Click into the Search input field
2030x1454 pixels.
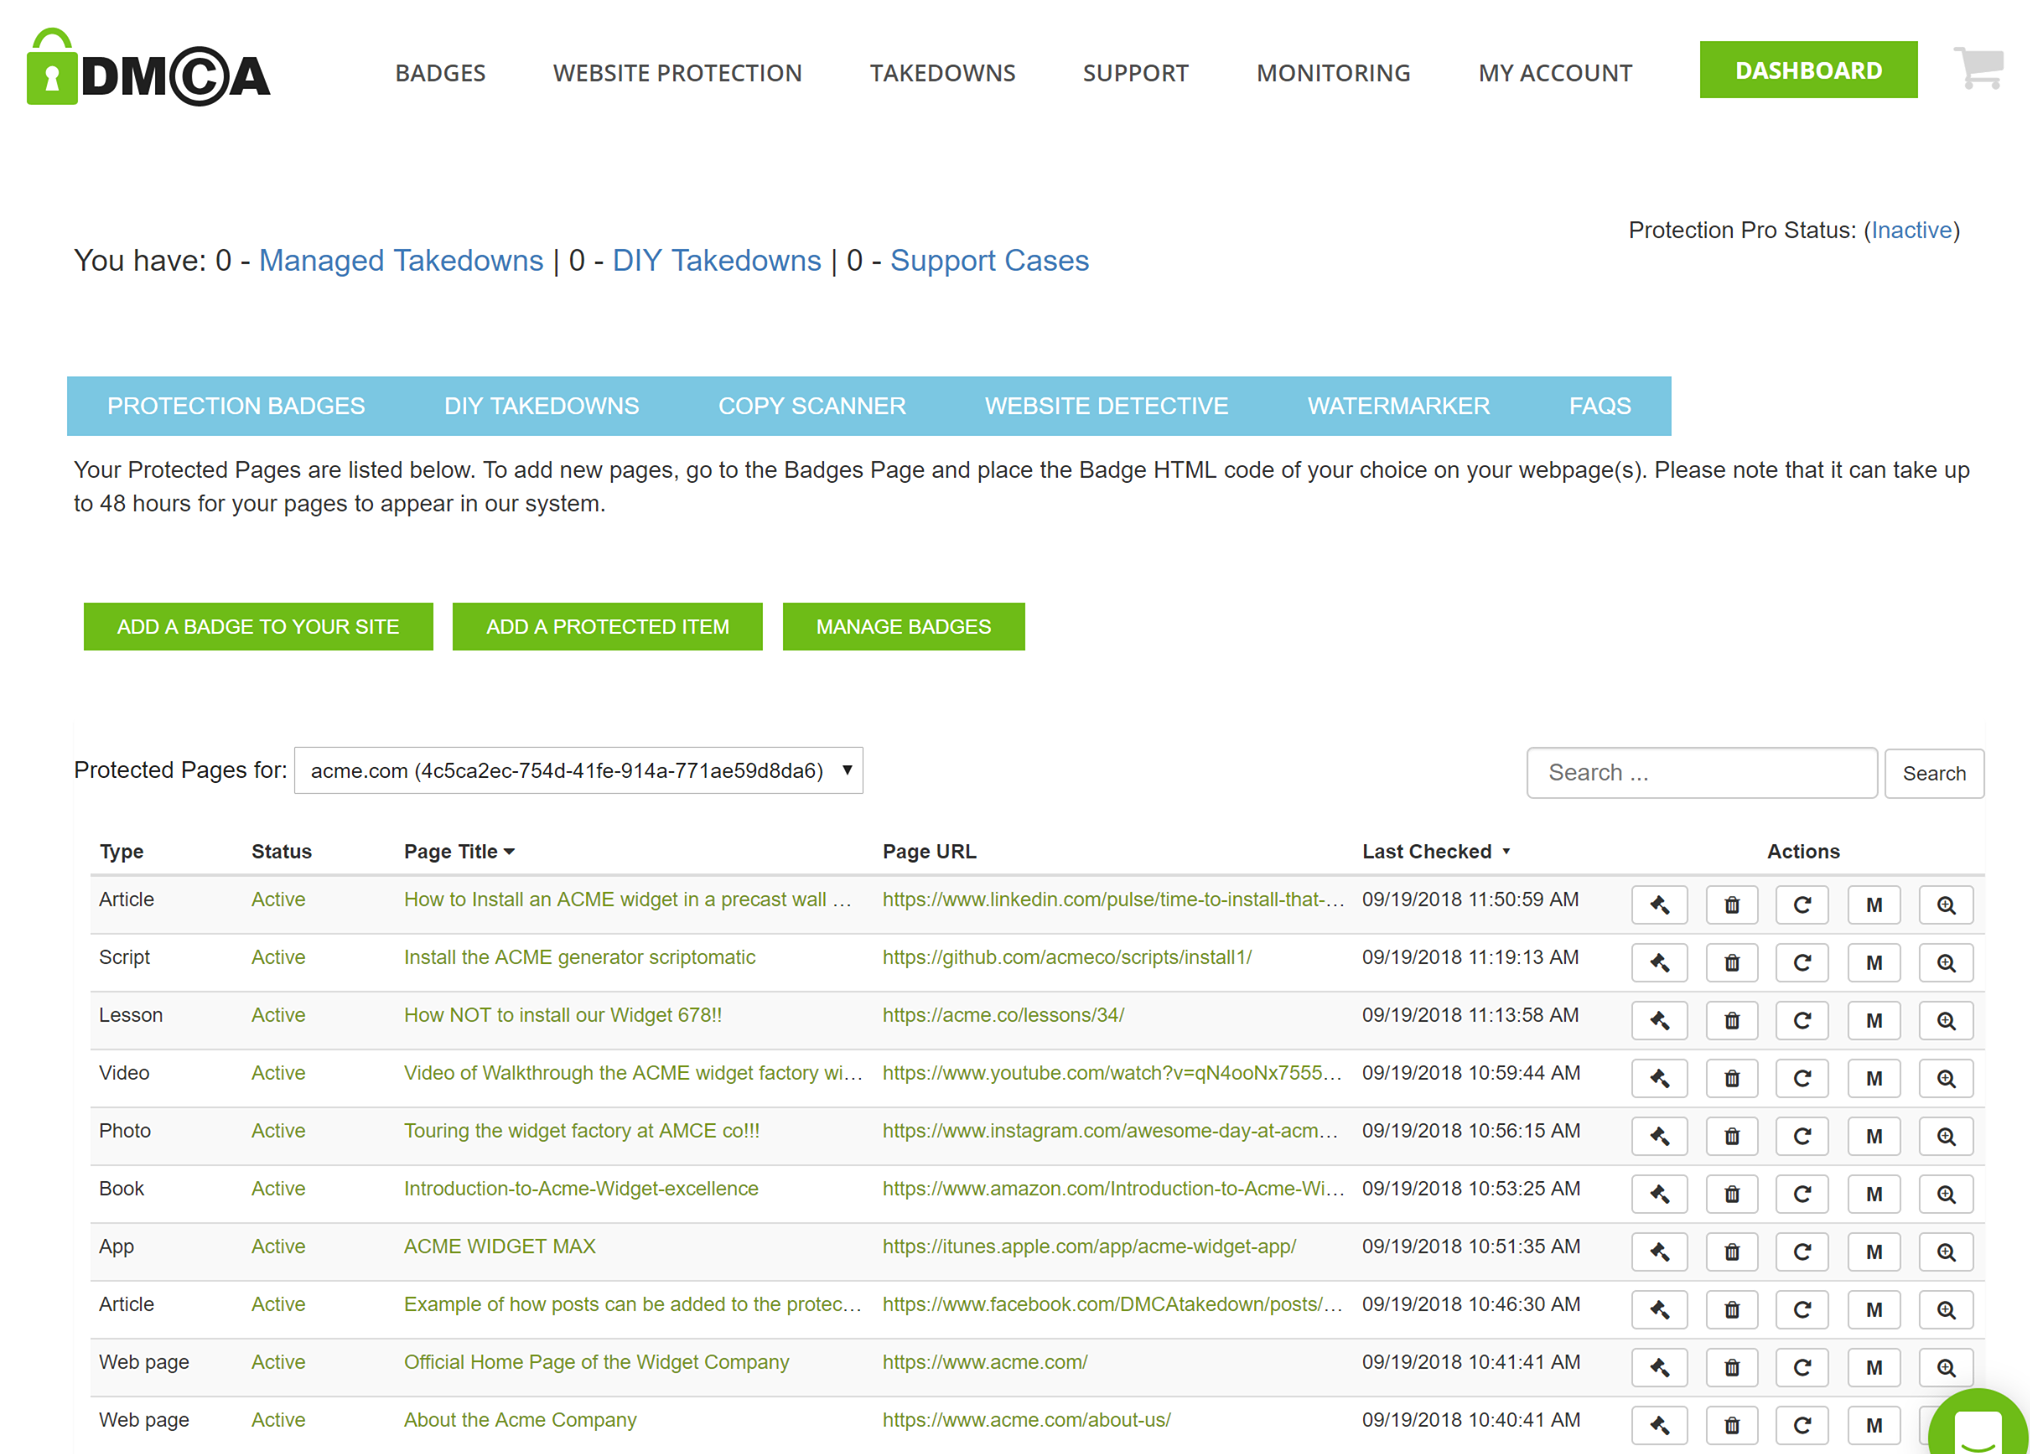coord(1700,773)
